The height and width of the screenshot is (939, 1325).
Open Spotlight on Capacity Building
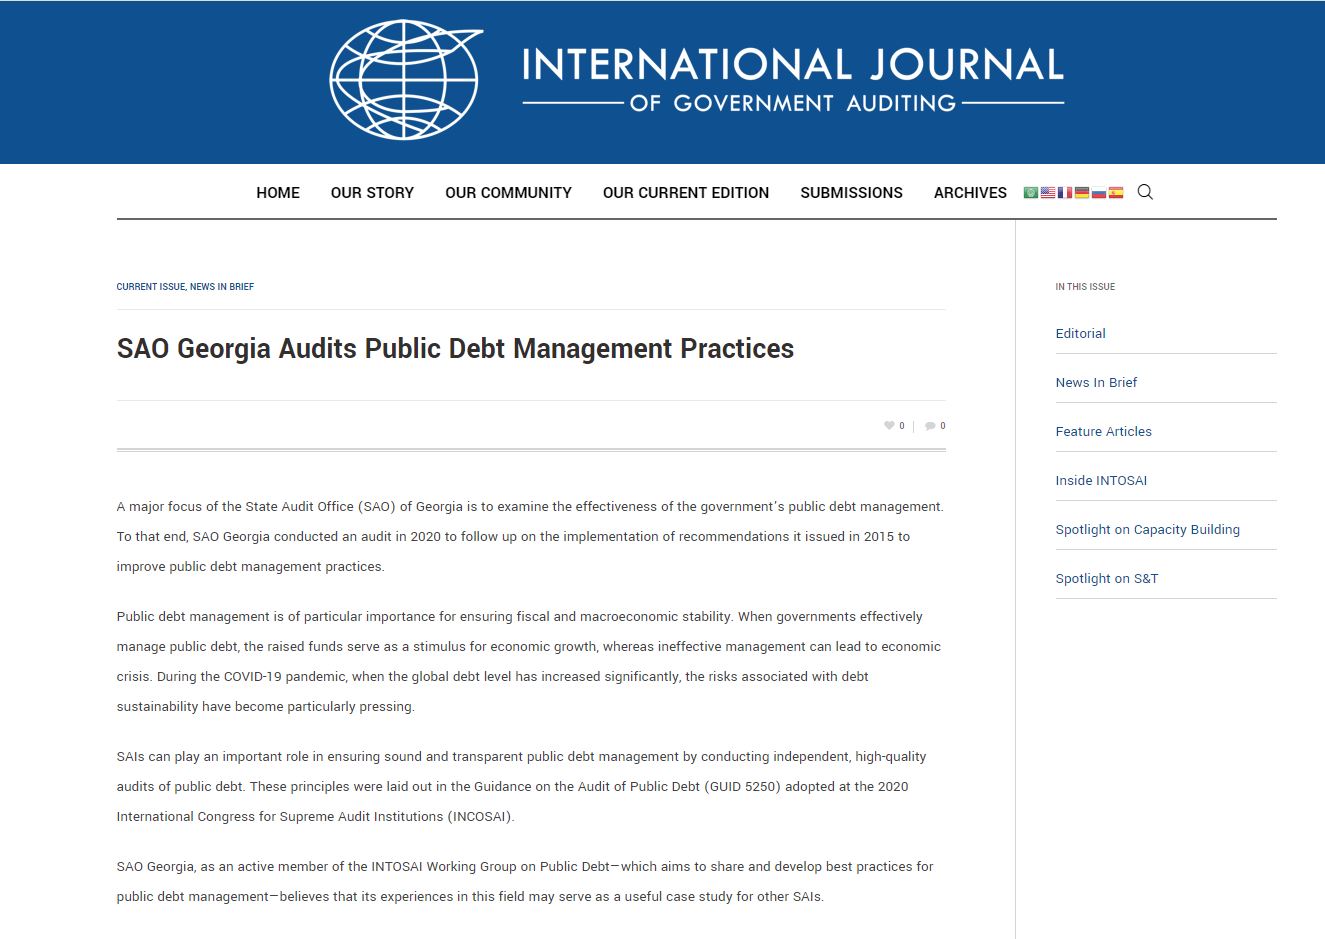click(1147, 530)
